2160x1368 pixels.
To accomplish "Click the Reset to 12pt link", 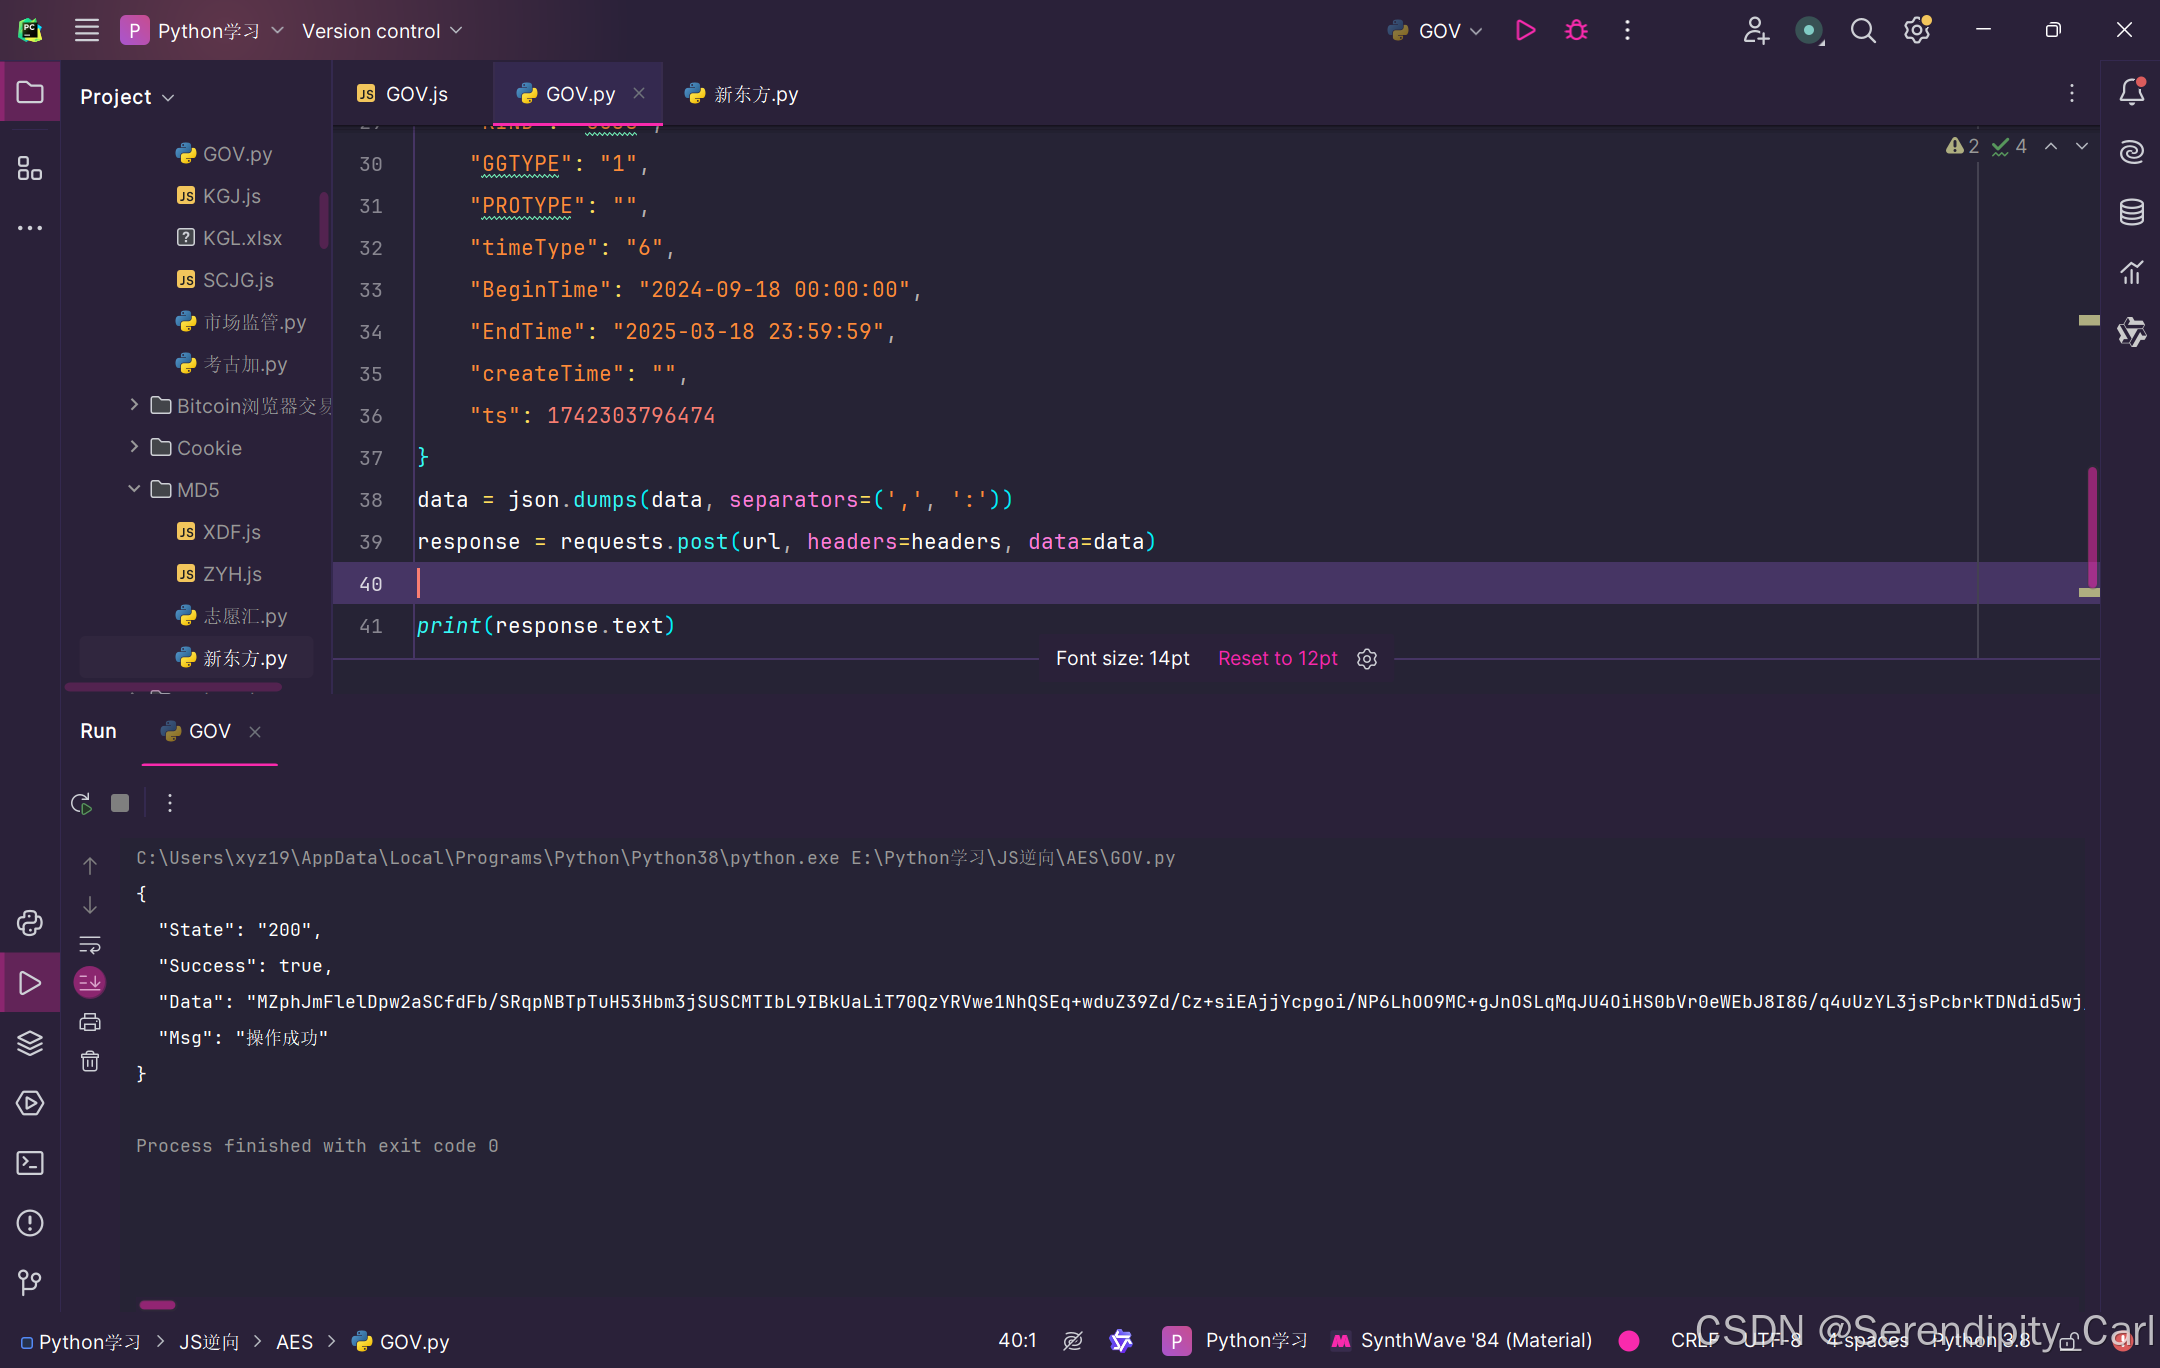I will point(1277,658).
